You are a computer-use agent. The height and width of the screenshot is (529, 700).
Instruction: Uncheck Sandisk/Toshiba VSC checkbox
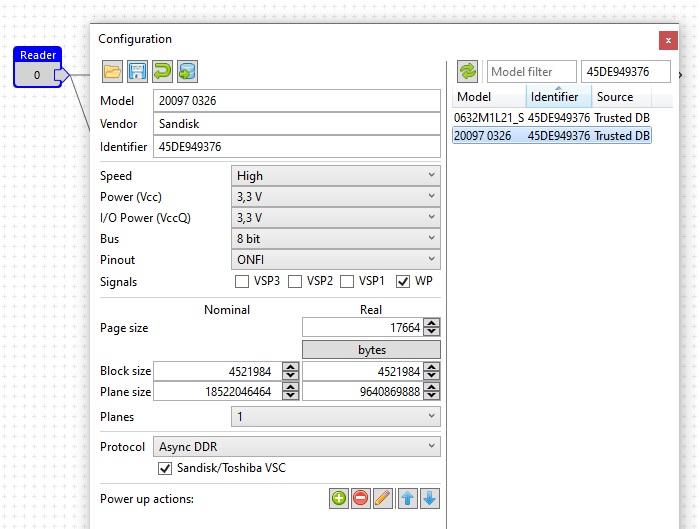point(165,468)
